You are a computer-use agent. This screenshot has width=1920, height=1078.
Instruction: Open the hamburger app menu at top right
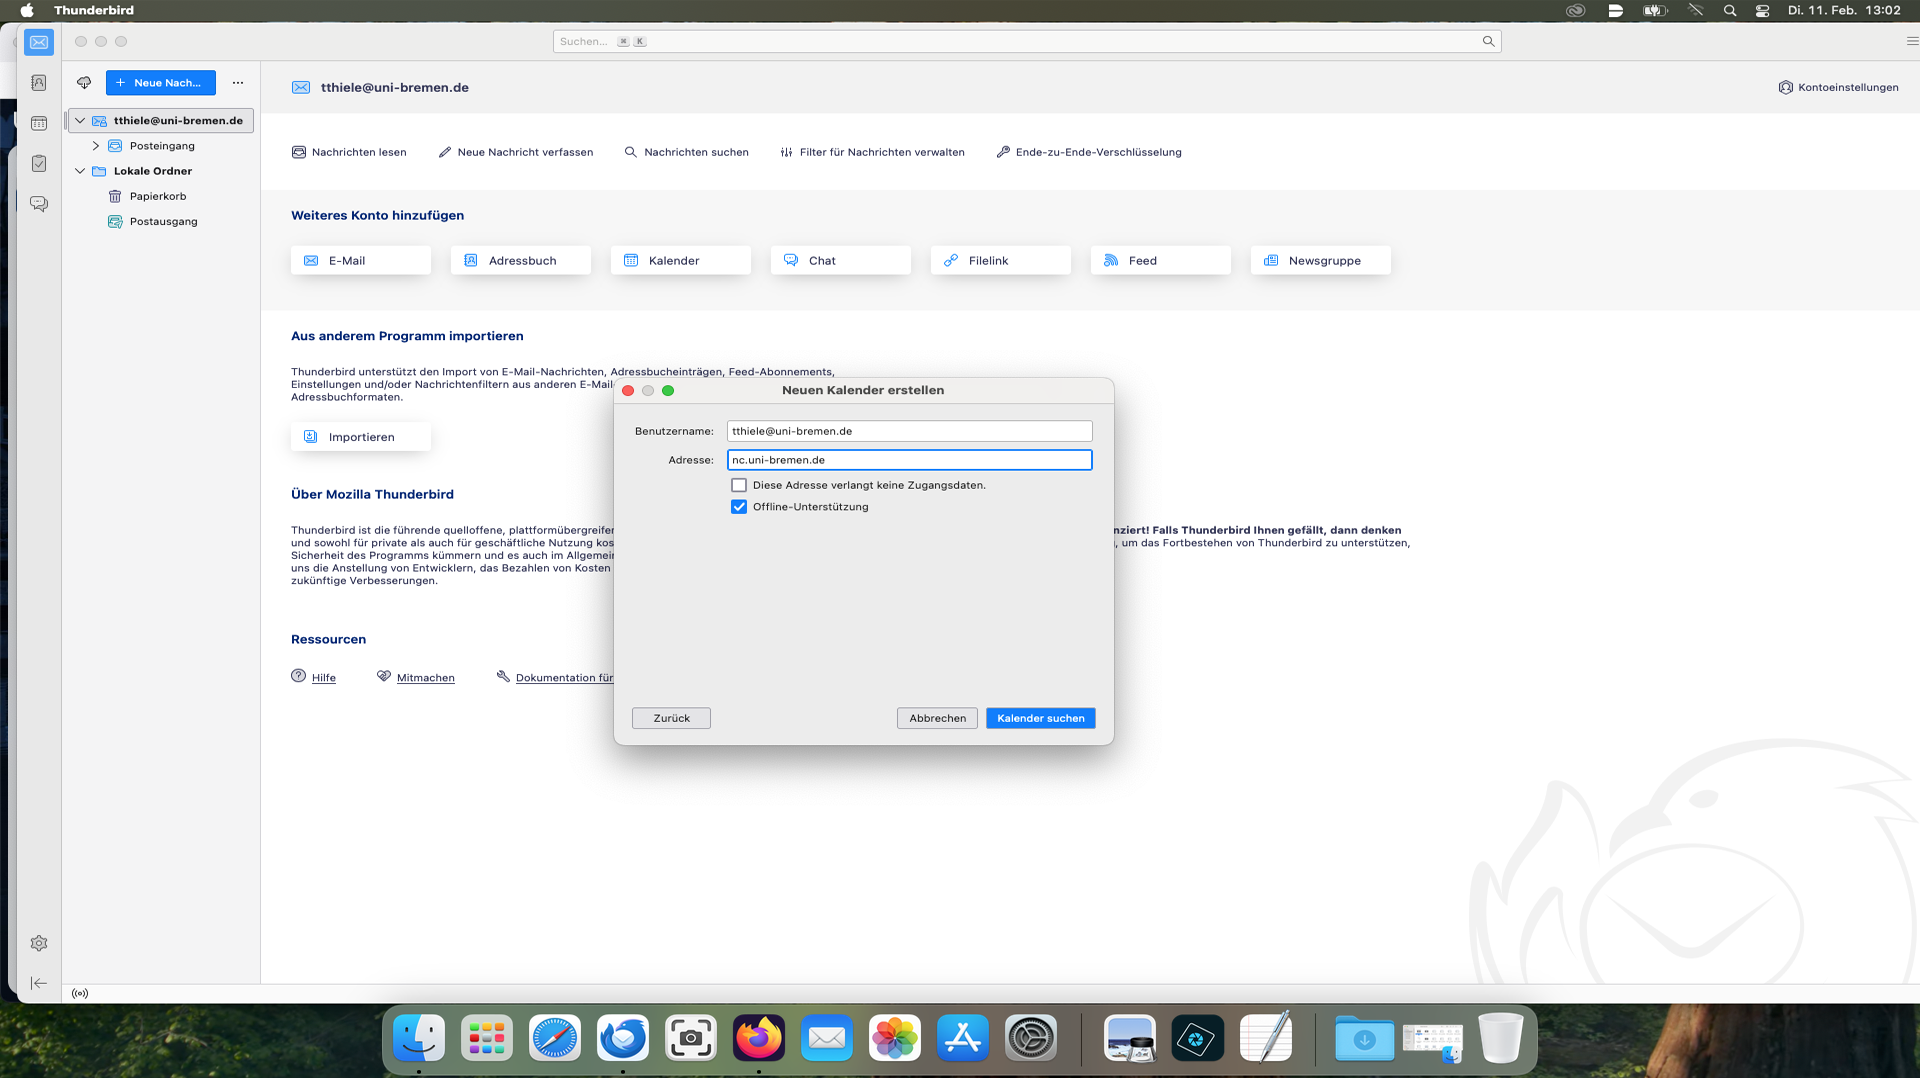(1911, 41)
